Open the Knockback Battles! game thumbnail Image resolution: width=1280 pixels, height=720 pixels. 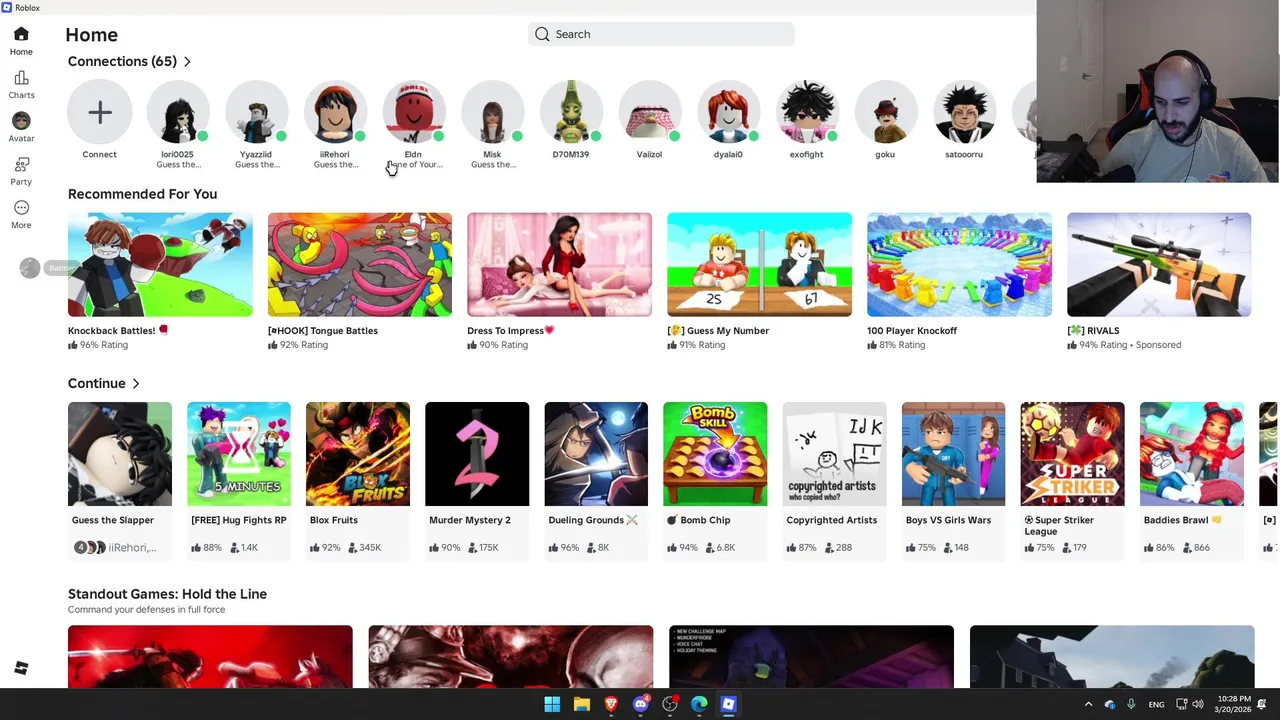(160, 264)
